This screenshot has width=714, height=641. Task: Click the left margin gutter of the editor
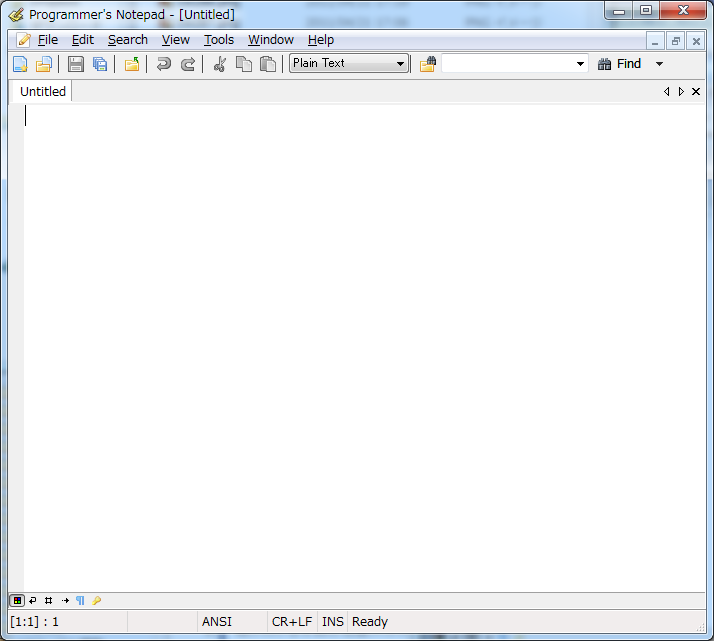pos(16,348)
